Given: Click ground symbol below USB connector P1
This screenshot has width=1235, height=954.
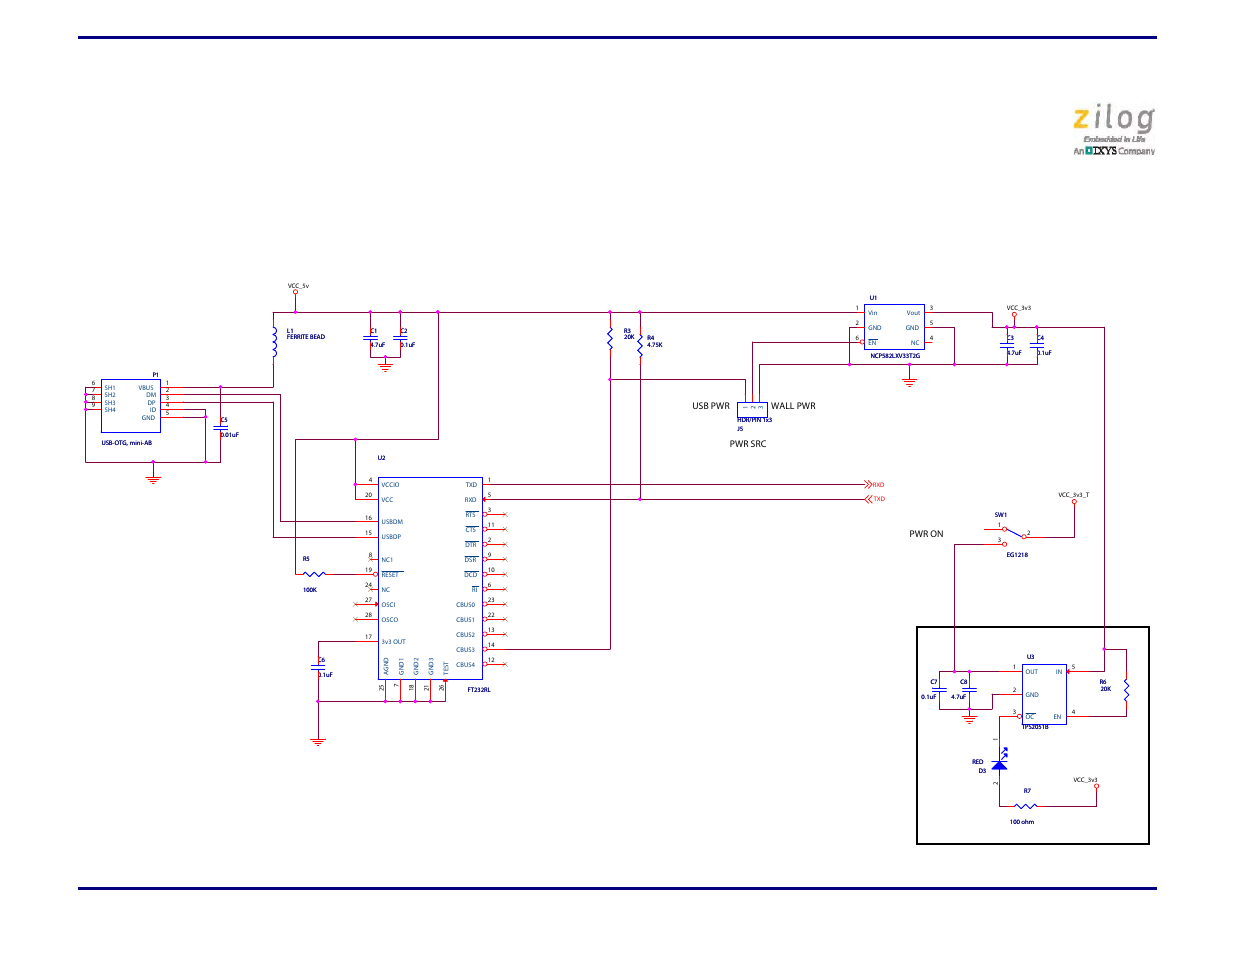Looking at the screenshot, I should (x=153, y=479).
